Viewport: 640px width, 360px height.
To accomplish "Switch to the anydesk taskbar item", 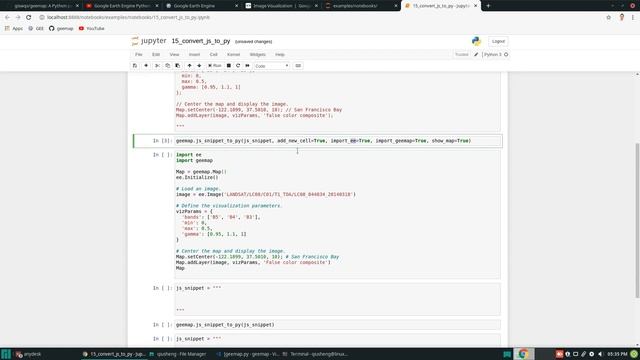I will [29, 354].
